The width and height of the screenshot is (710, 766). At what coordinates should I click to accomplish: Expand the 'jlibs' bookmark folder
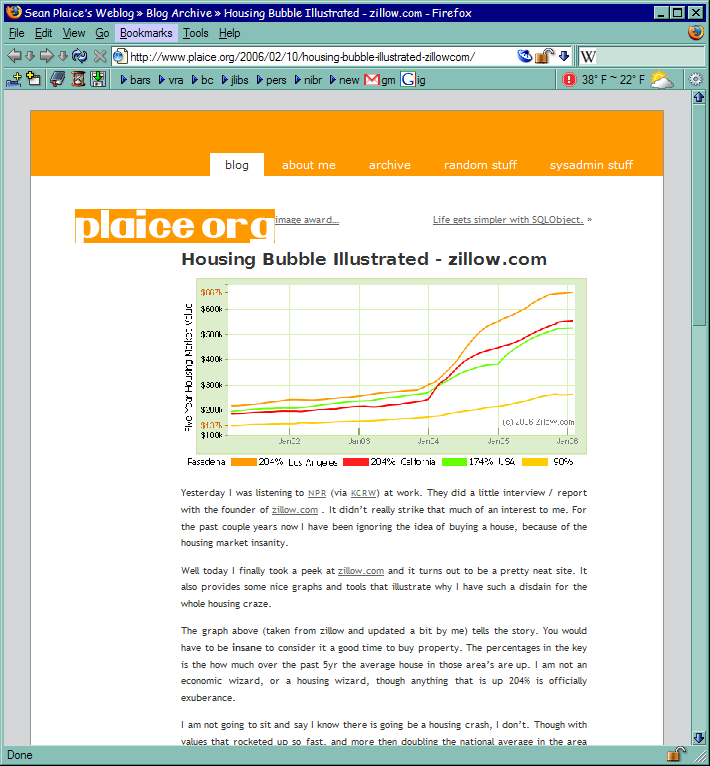tap(235, 80)
